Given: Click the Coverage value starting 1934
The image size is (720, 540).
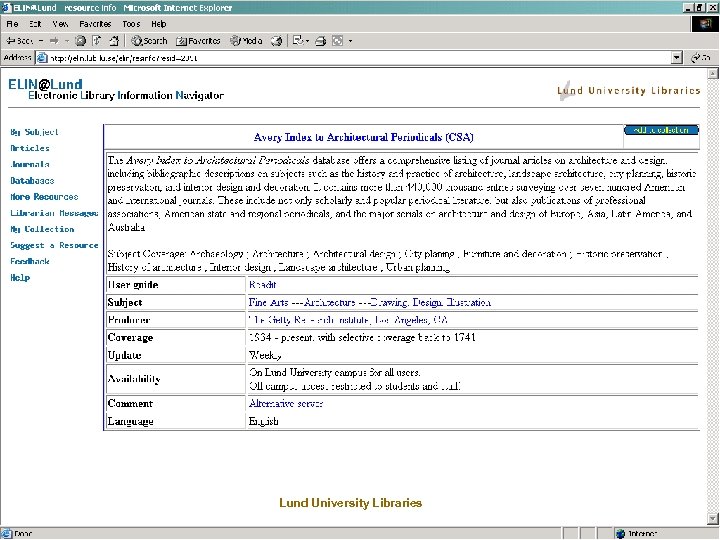Looking at the screenshot, I should (362, 338).
